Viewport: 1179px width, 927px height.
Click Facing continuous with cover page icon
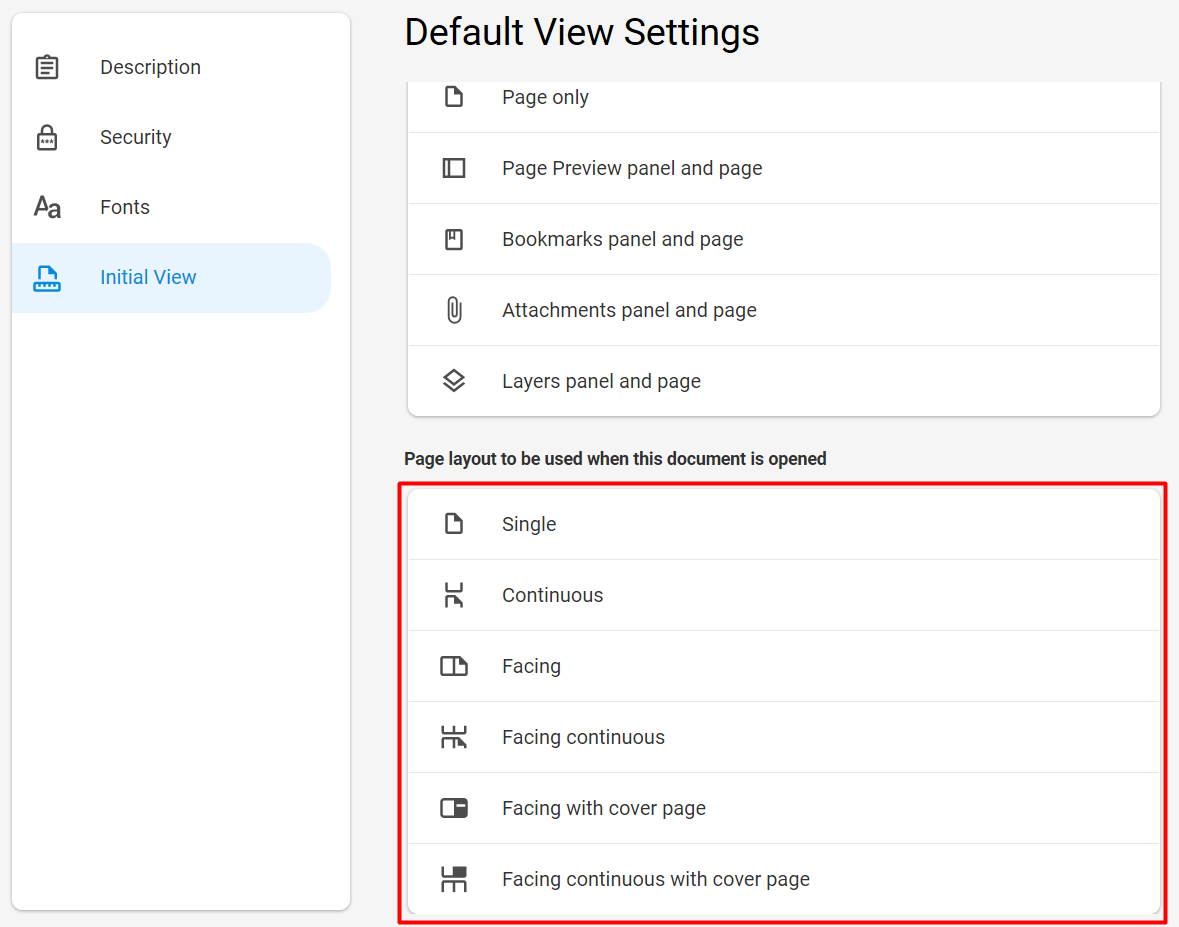(x=453, y=879)
